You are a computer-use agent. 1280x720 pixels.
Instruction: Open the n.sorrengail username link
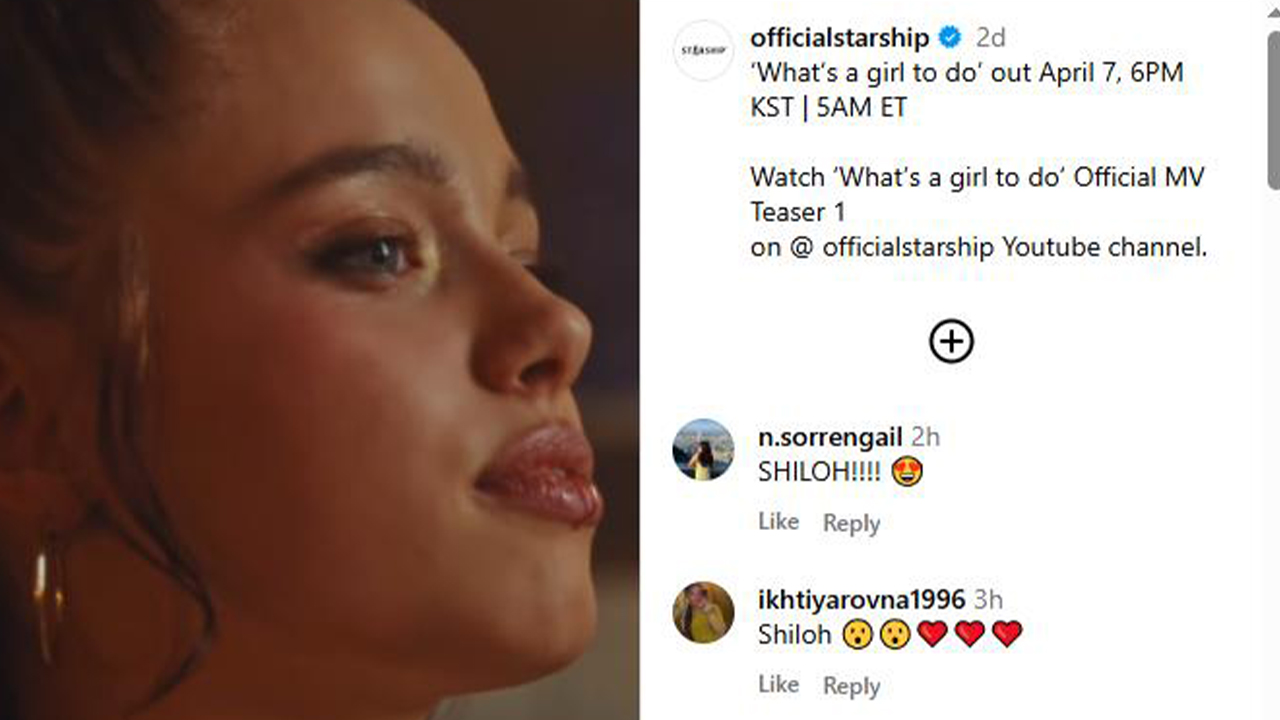(x=830, y=437)
